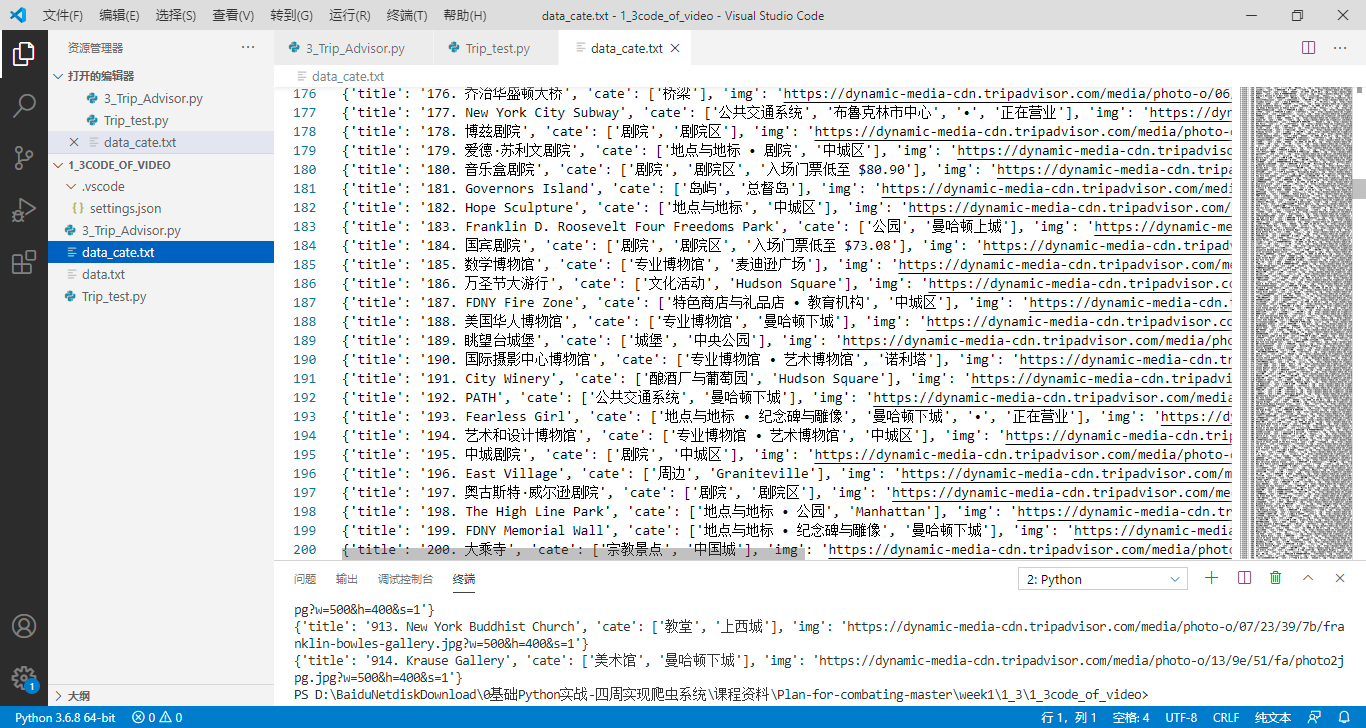
Task: Open the terminal selector '2: Python' dropdown
Action: pos(1104,579)
